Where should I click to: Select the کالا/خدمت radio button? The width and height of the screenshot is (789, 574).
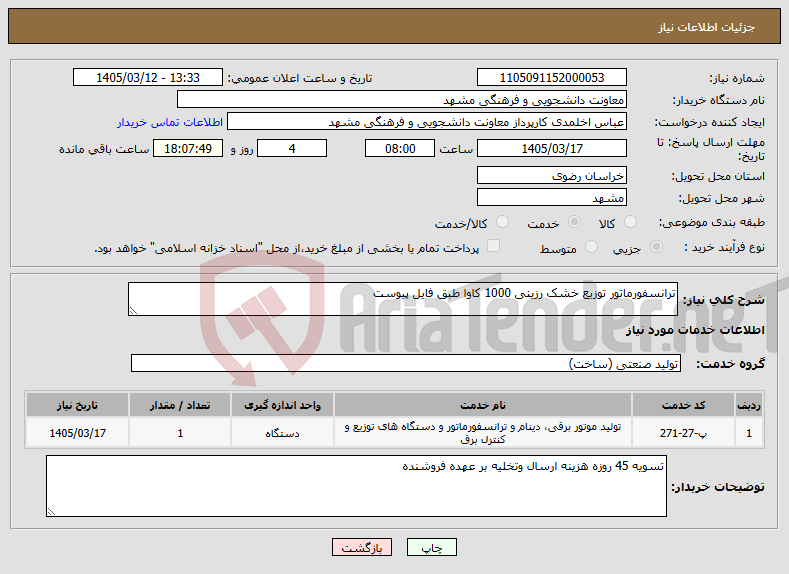(x=502, y=222)
